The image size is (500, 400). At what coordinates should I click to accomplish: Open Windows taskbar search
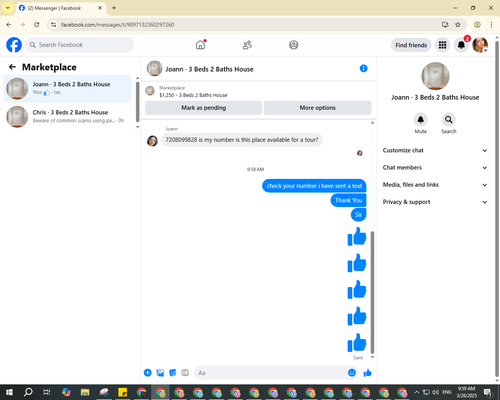[28, 392]
